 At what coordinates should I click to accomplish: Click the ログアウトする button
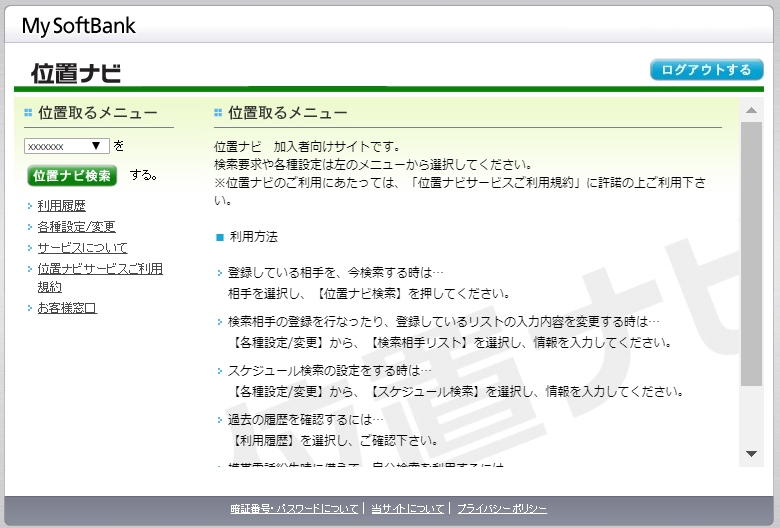(x=706, y=70)
